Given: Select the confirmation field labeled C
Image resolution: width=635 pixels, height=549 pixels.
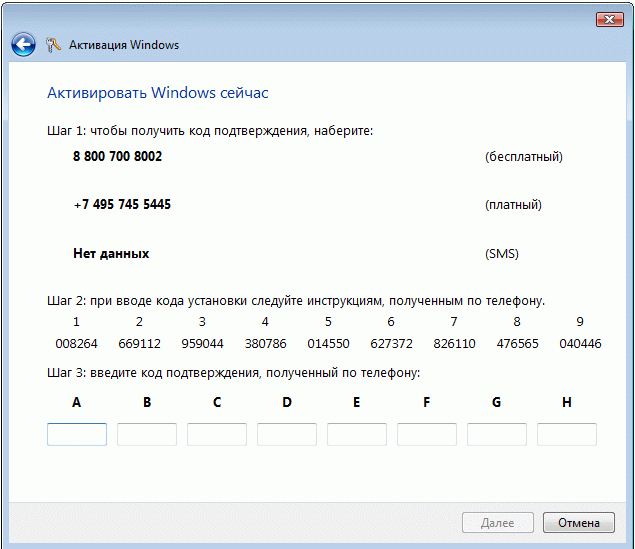Looking at the screenshot, I should (x=217, y=434).
